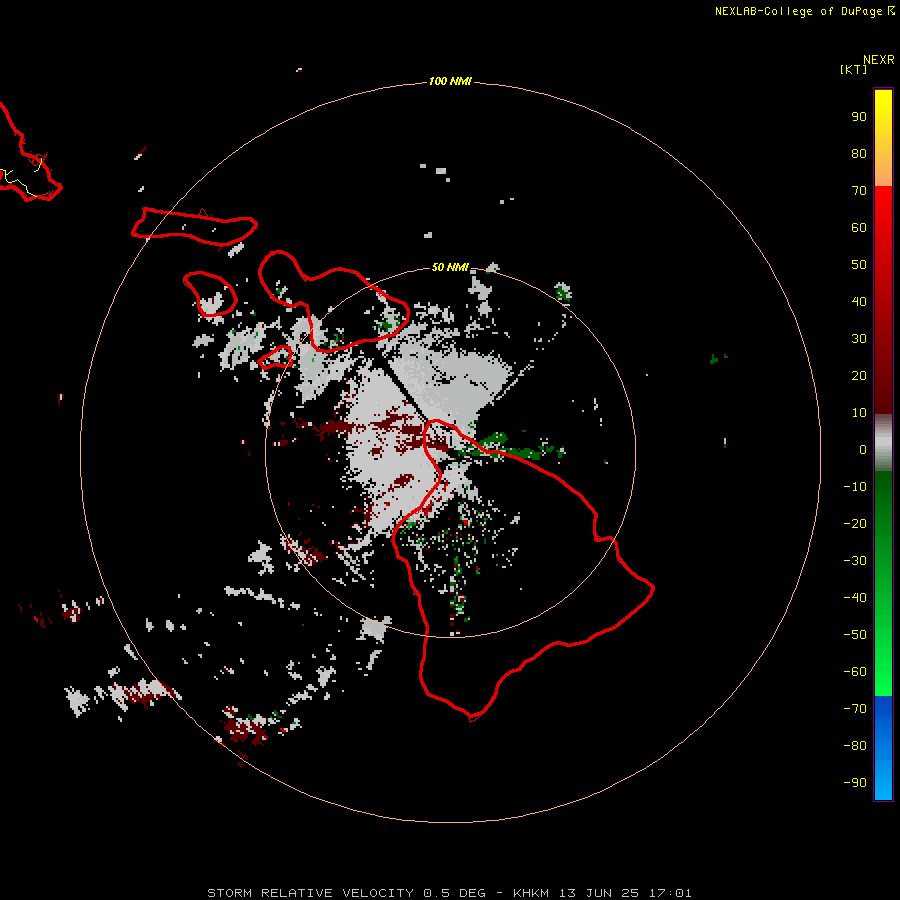This screenshot has width=900, height=900.
Task: Click the 13 JUN 25 date text
Action: point(599,893)
